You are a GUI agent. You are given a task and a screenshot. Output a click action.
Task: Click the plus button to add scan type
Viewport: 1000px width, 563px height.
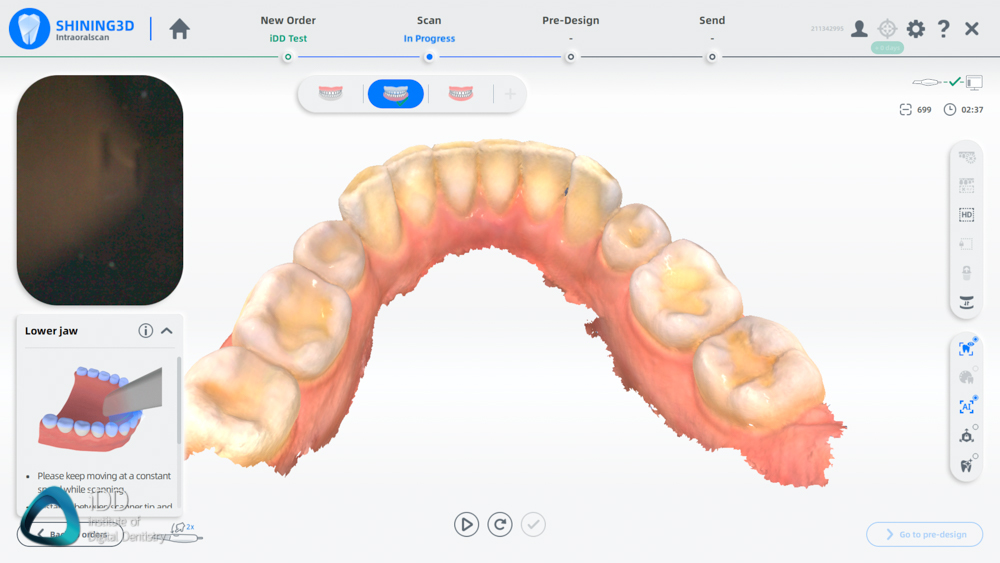510,94
